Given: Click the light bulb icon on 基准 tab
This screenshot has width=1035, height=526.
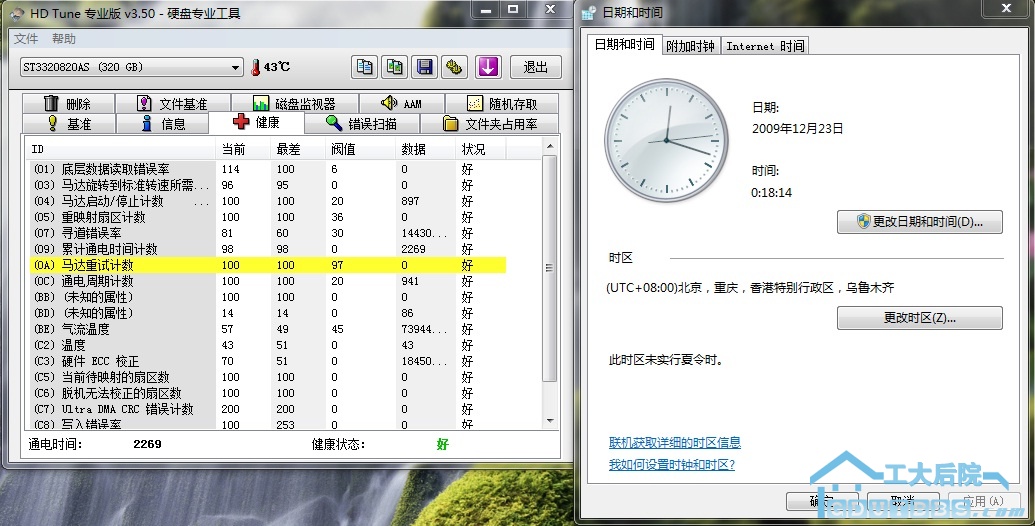Looking at the screenshot, I should coord(53,123).
